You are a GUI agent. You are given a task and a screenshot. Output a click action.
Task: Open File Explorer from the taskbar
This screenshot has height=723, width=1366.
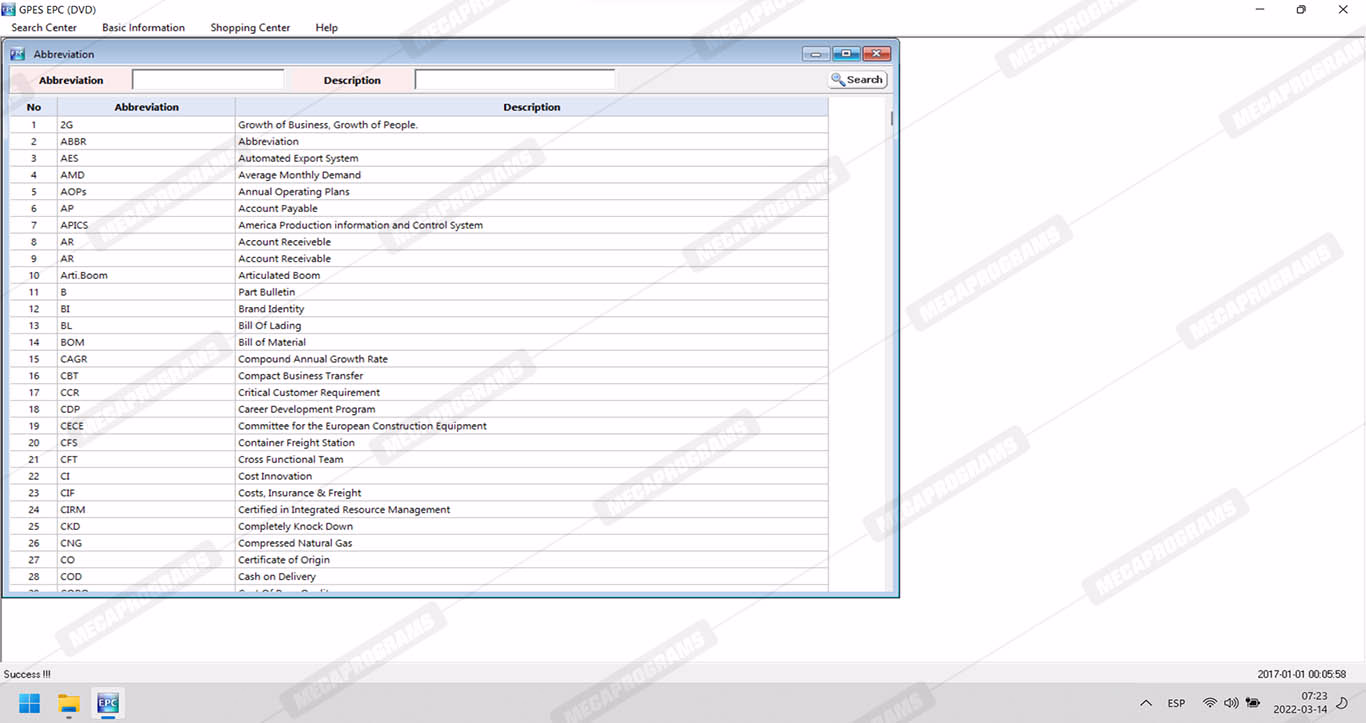pos(68,704)
